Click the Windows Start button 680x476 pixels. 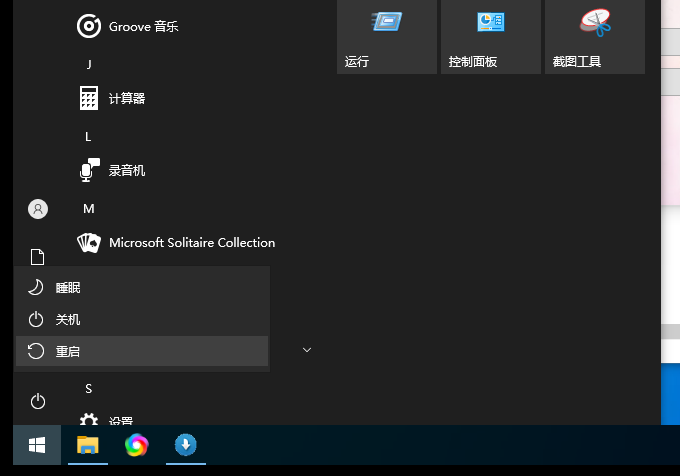pyautogui.click(x=37, y=445)
